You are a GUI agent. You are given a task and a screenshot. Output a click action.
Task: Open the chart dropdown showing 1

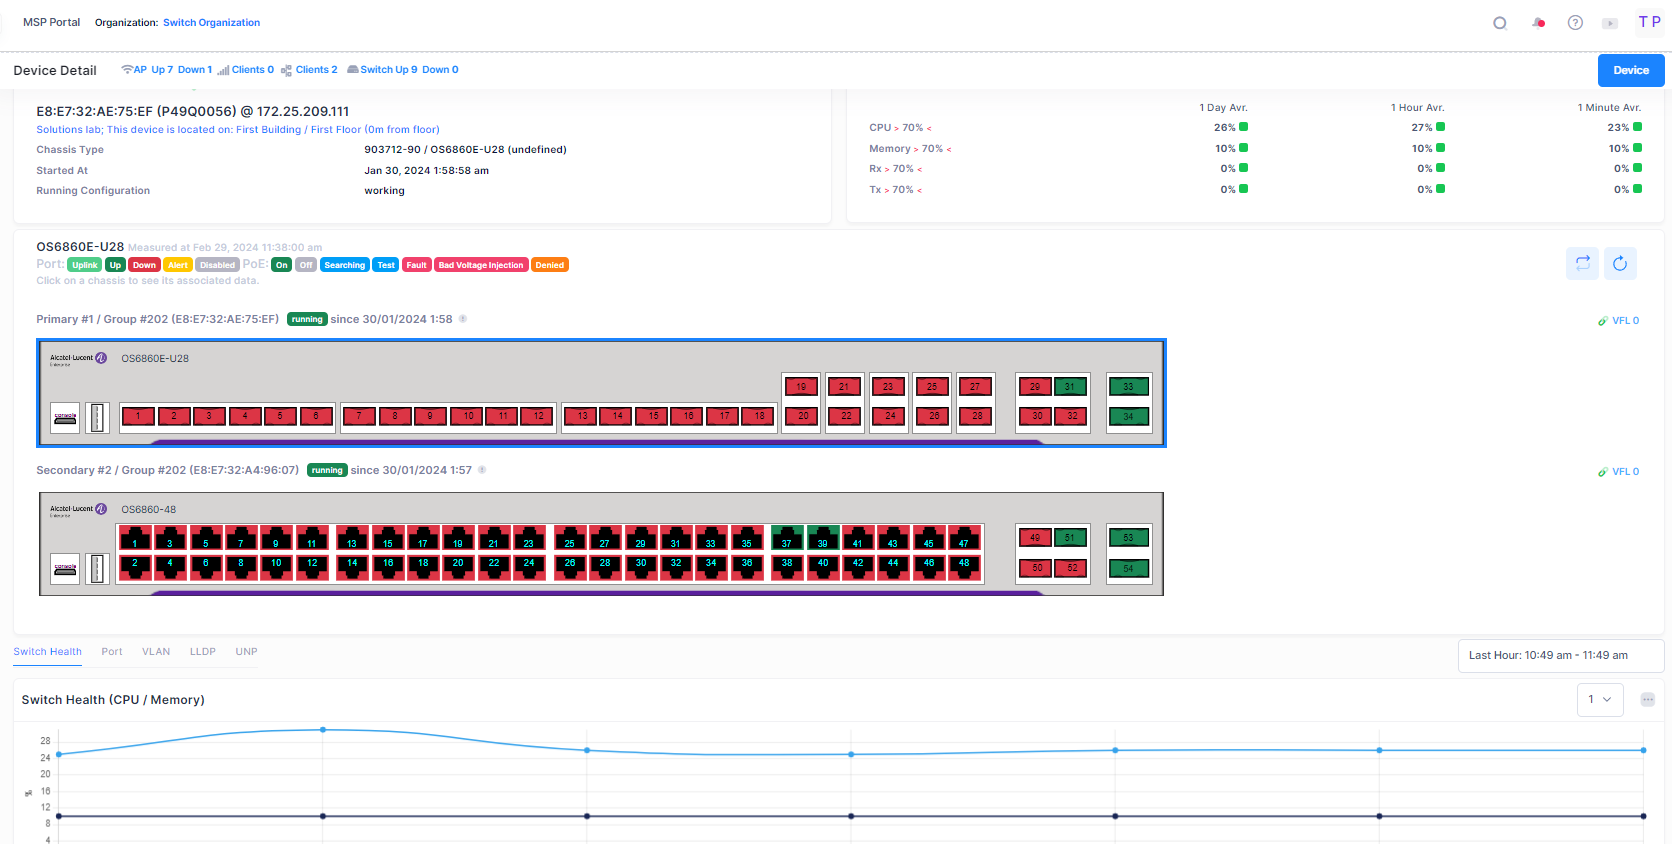1600,699
